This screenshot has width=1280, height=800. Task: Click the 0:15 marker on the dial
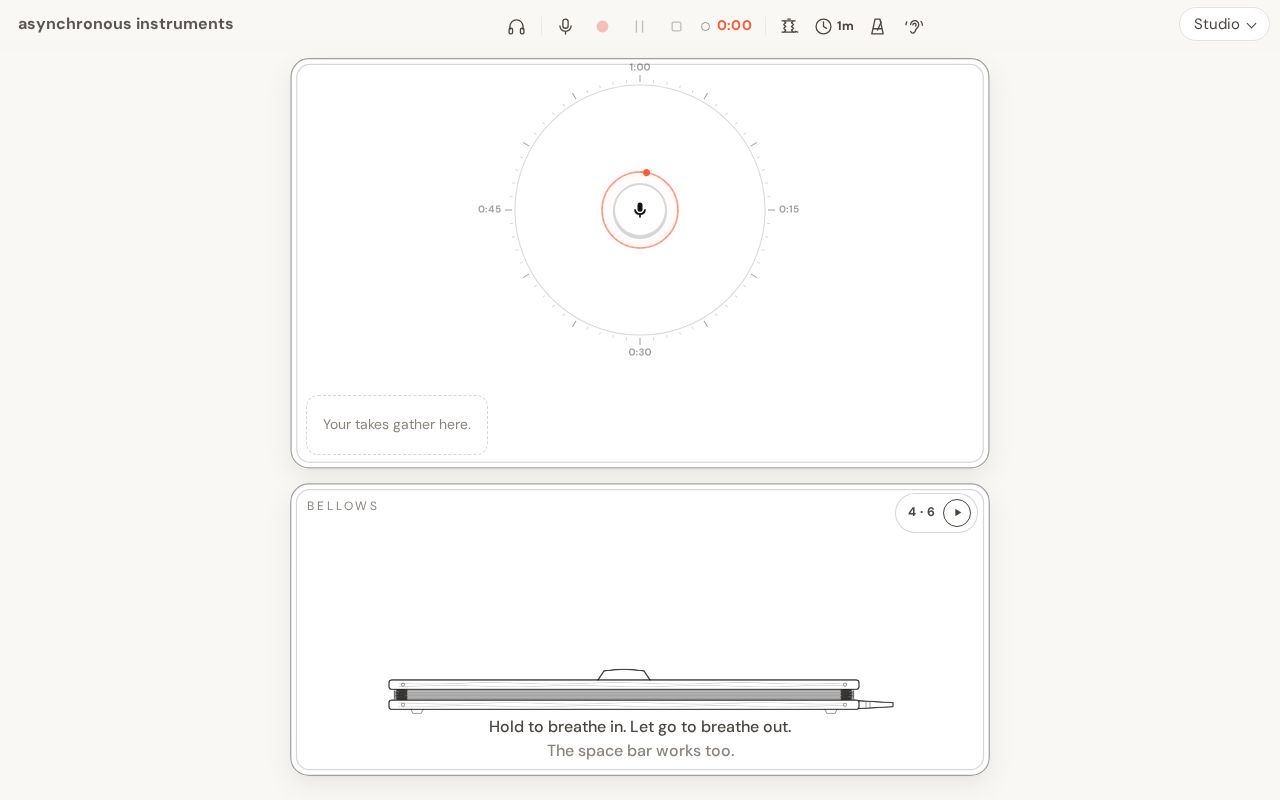[789, 209]
